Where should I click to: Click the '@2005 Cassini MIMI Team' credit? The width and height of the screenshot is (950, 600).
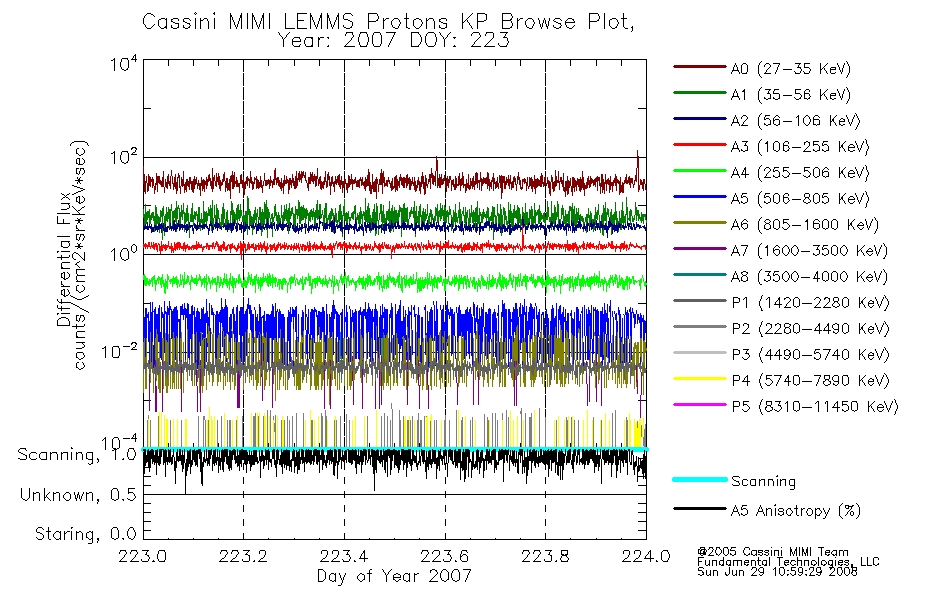click(772, 552)
